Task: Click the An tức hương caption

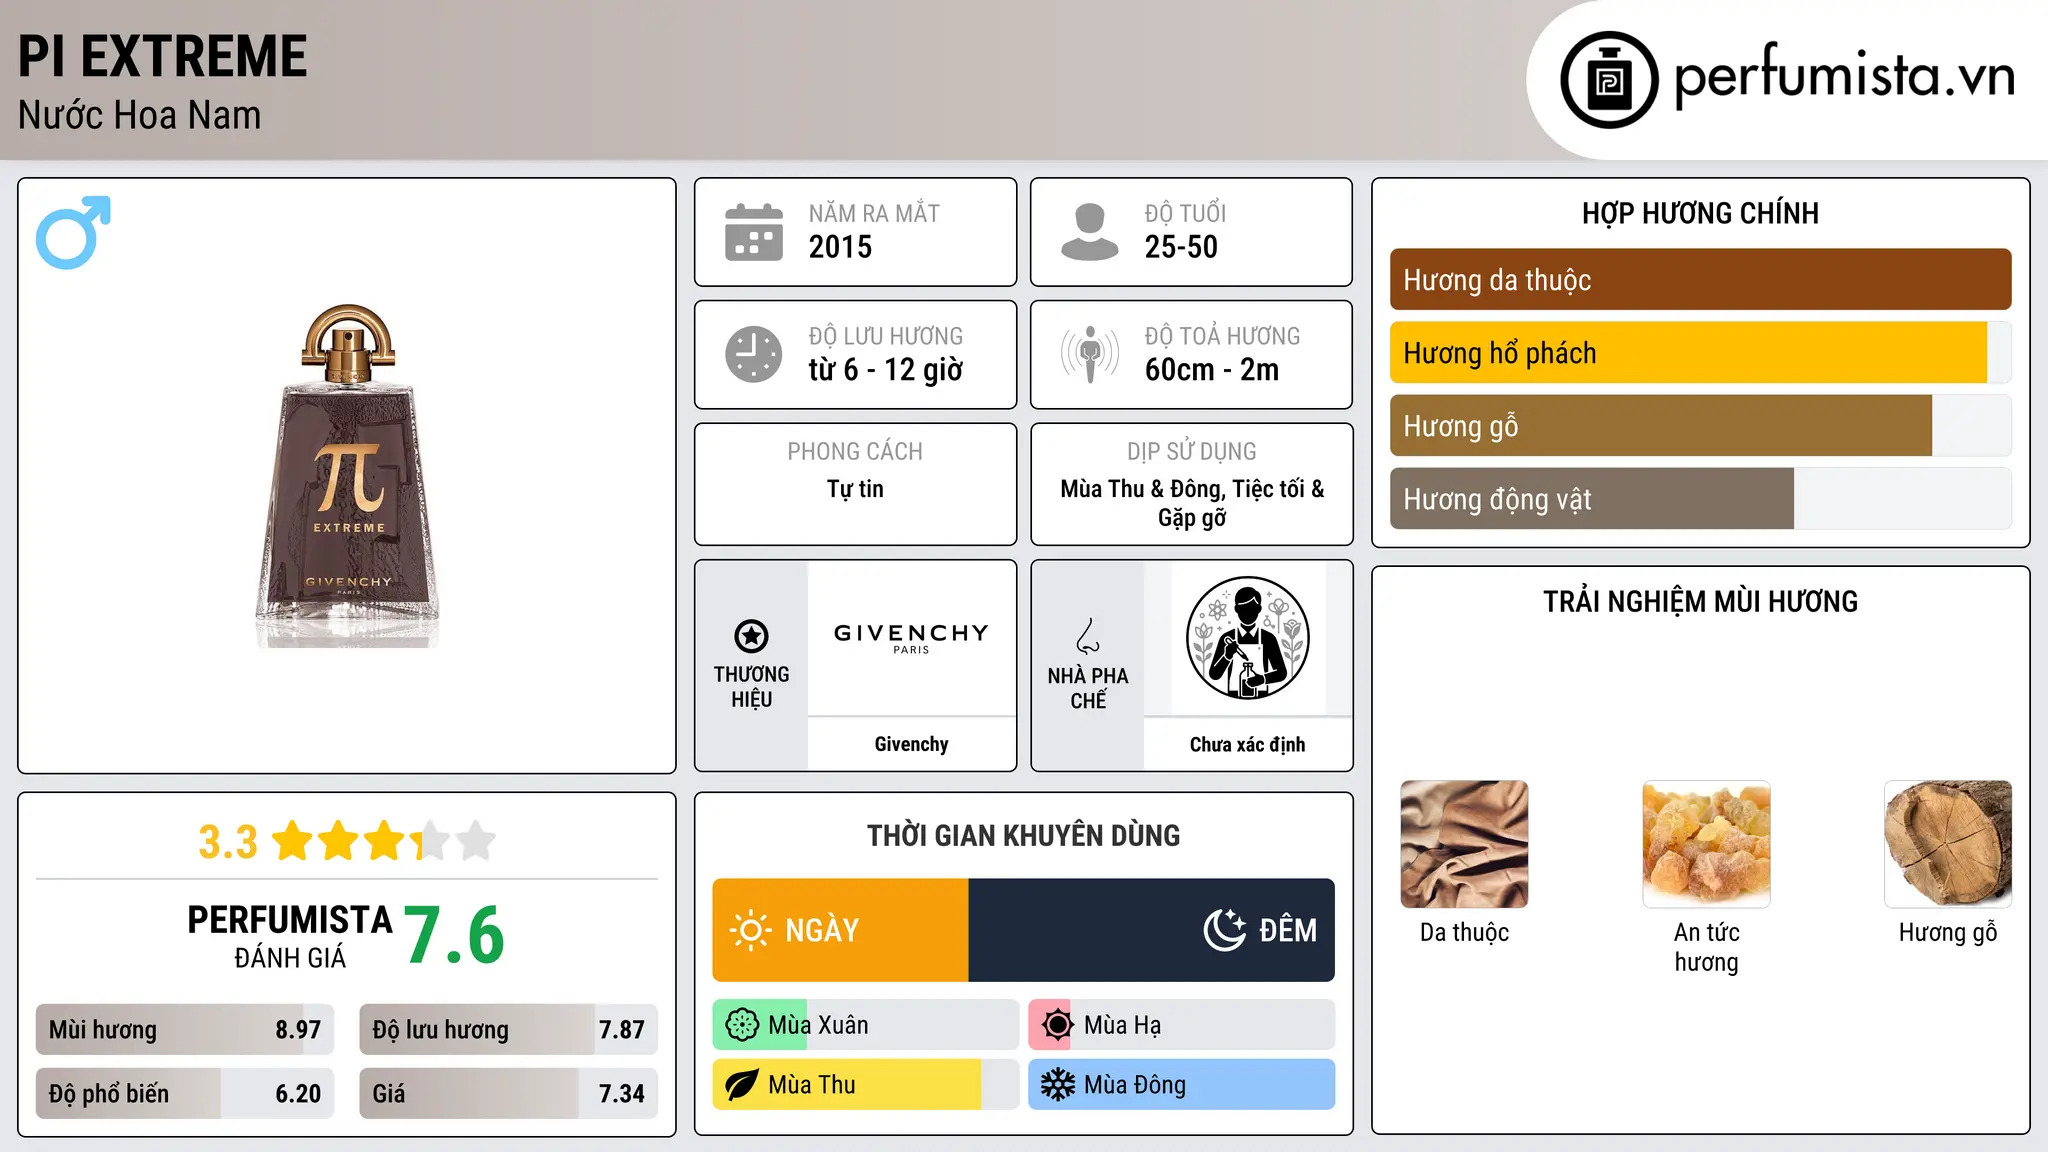Action: coord(1706,947)
